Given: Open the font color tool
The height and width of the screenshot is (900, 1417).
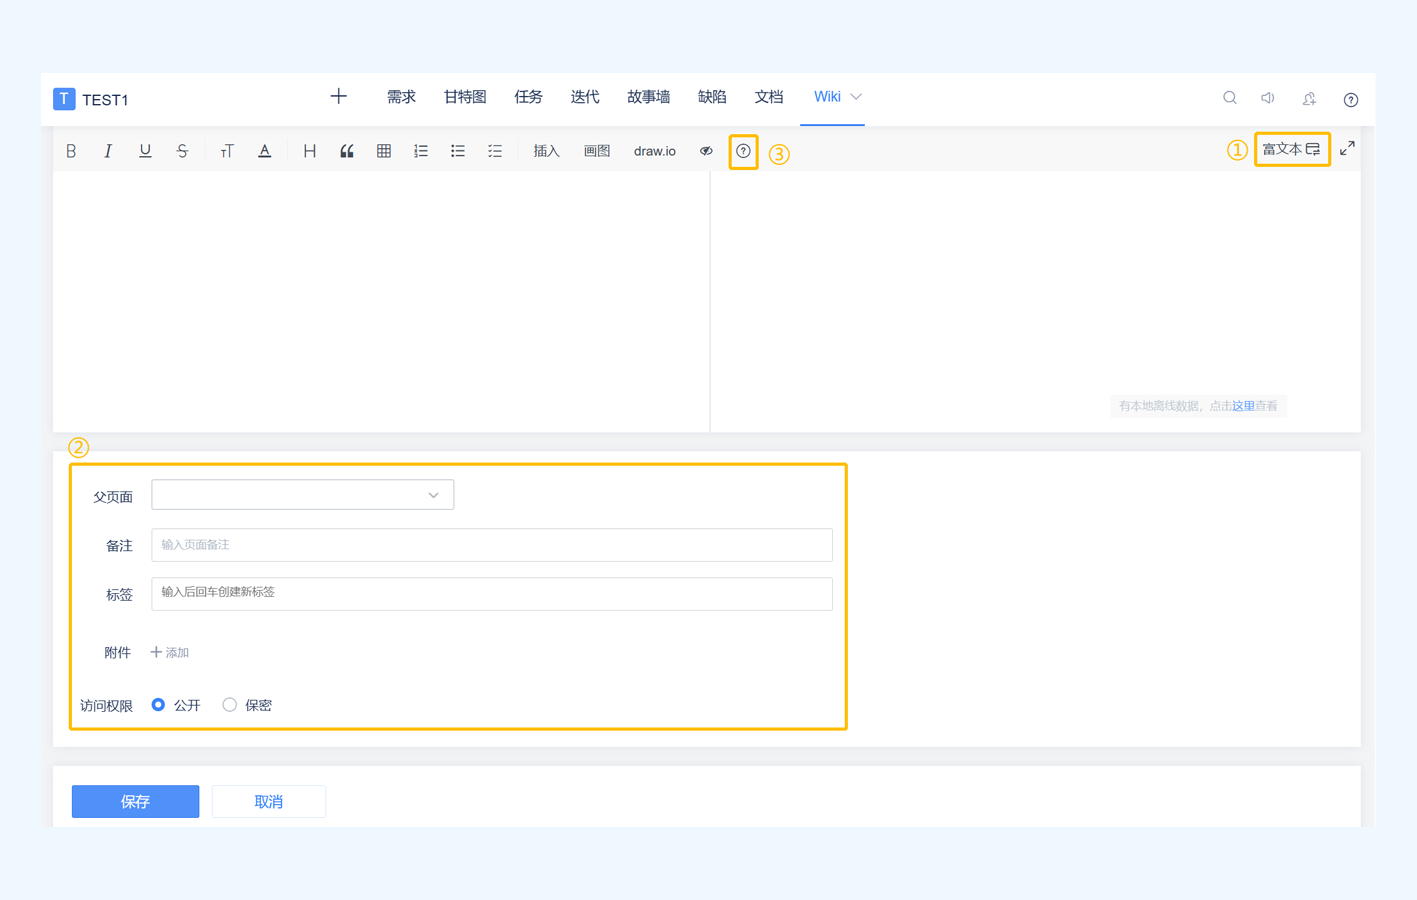Looking at the screenshot, I should point(264,151).
